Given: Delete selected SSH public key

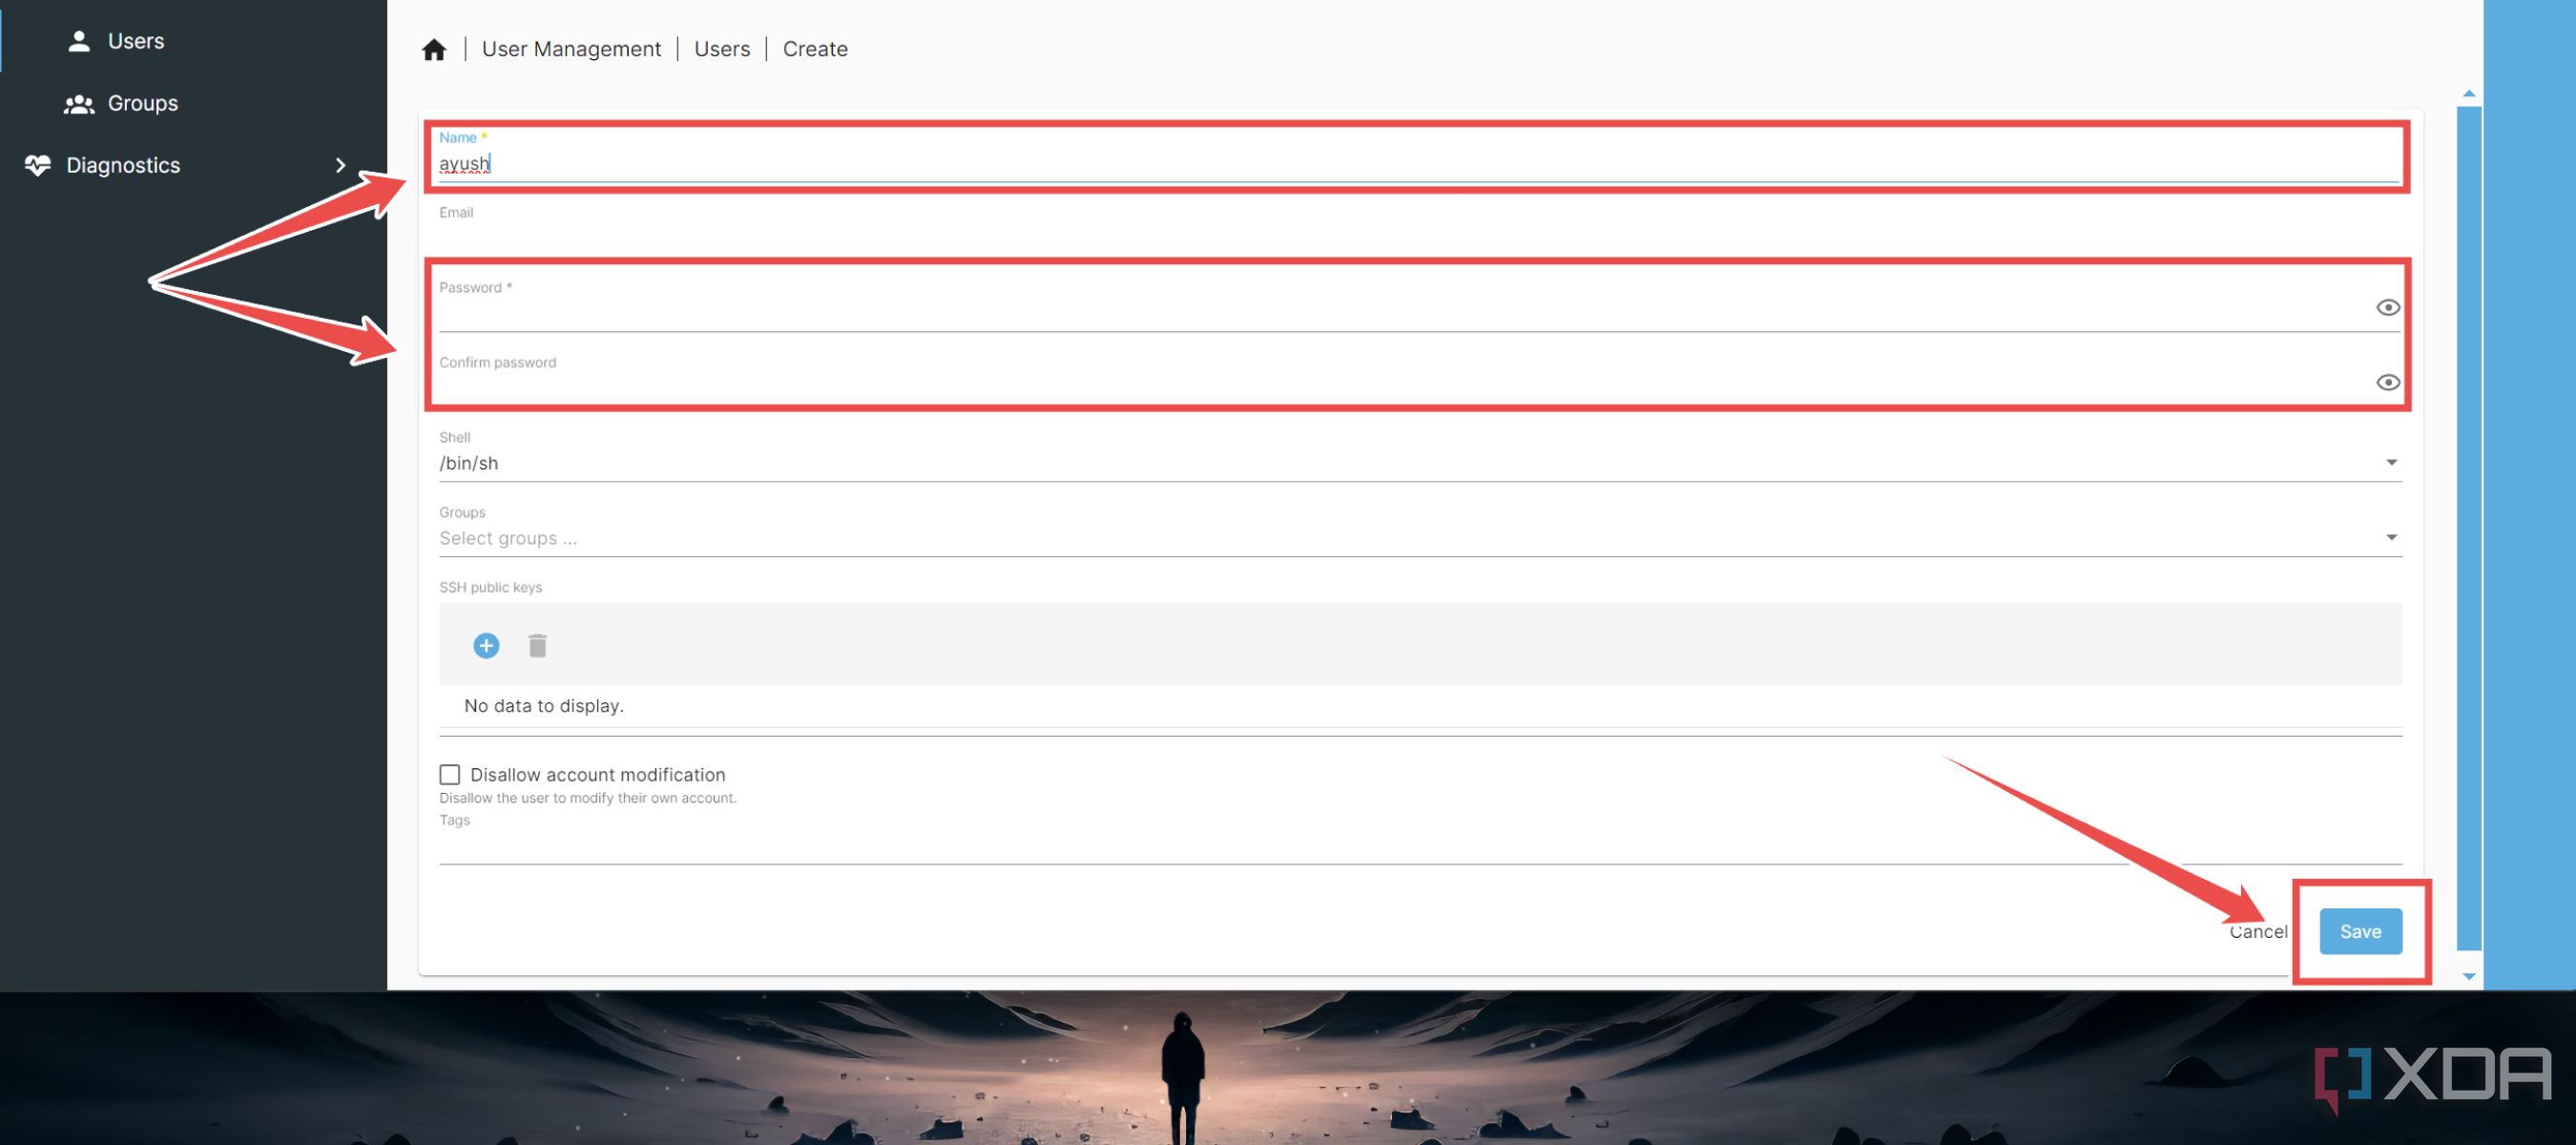Looking at the screenshot, I should [537, 646].
